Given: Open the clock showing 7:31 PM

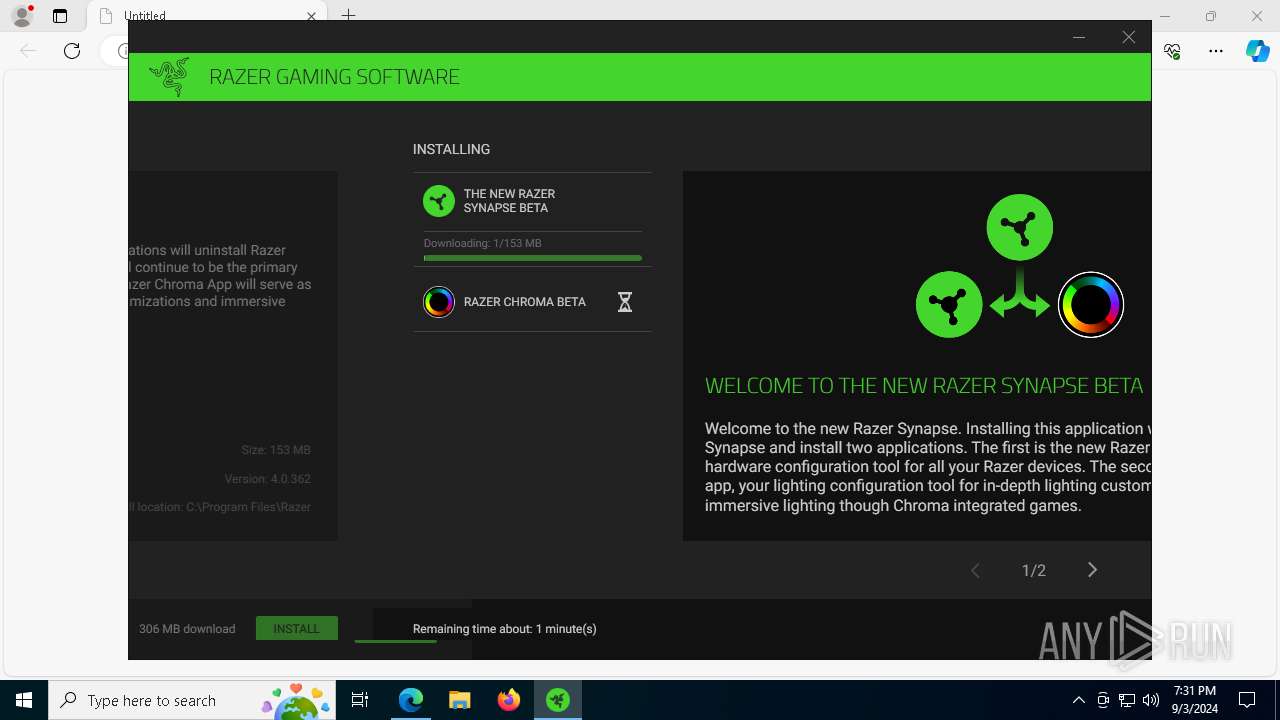Looking at the screenshot, I should coord(1195,700).
